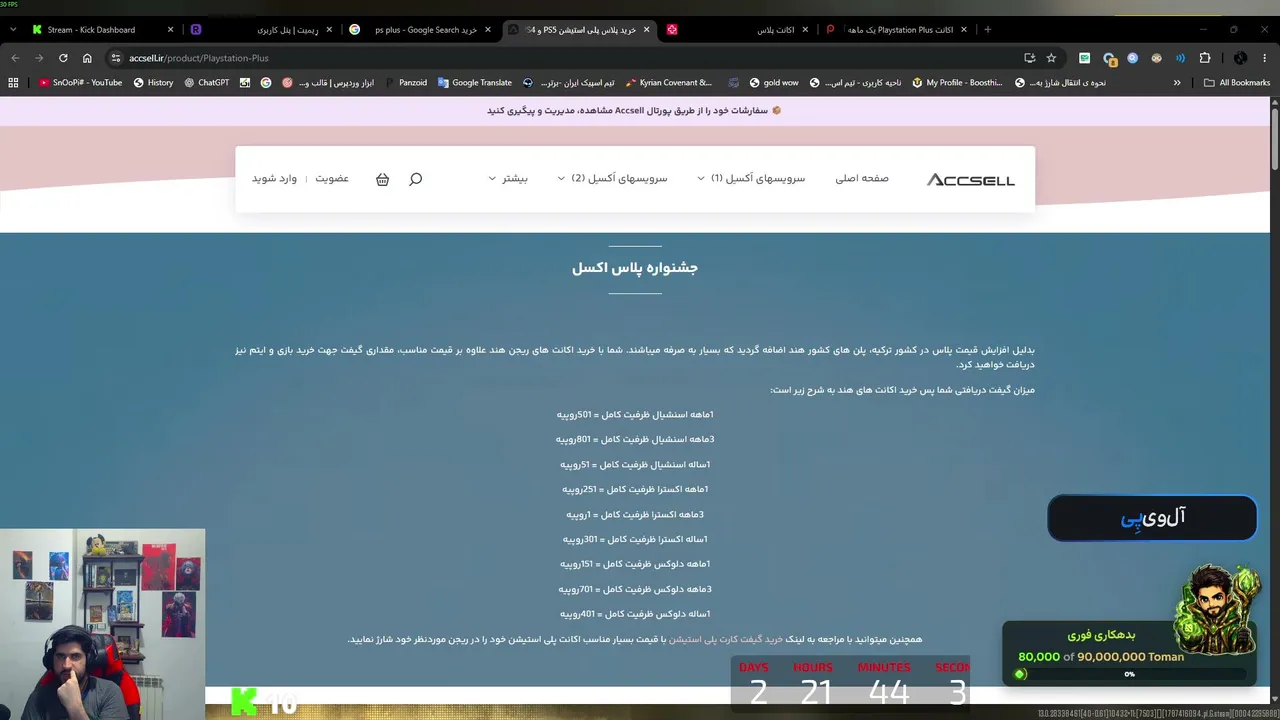Open the tab search dropdown arrow
1280x720 pixels.
point(13,30)
